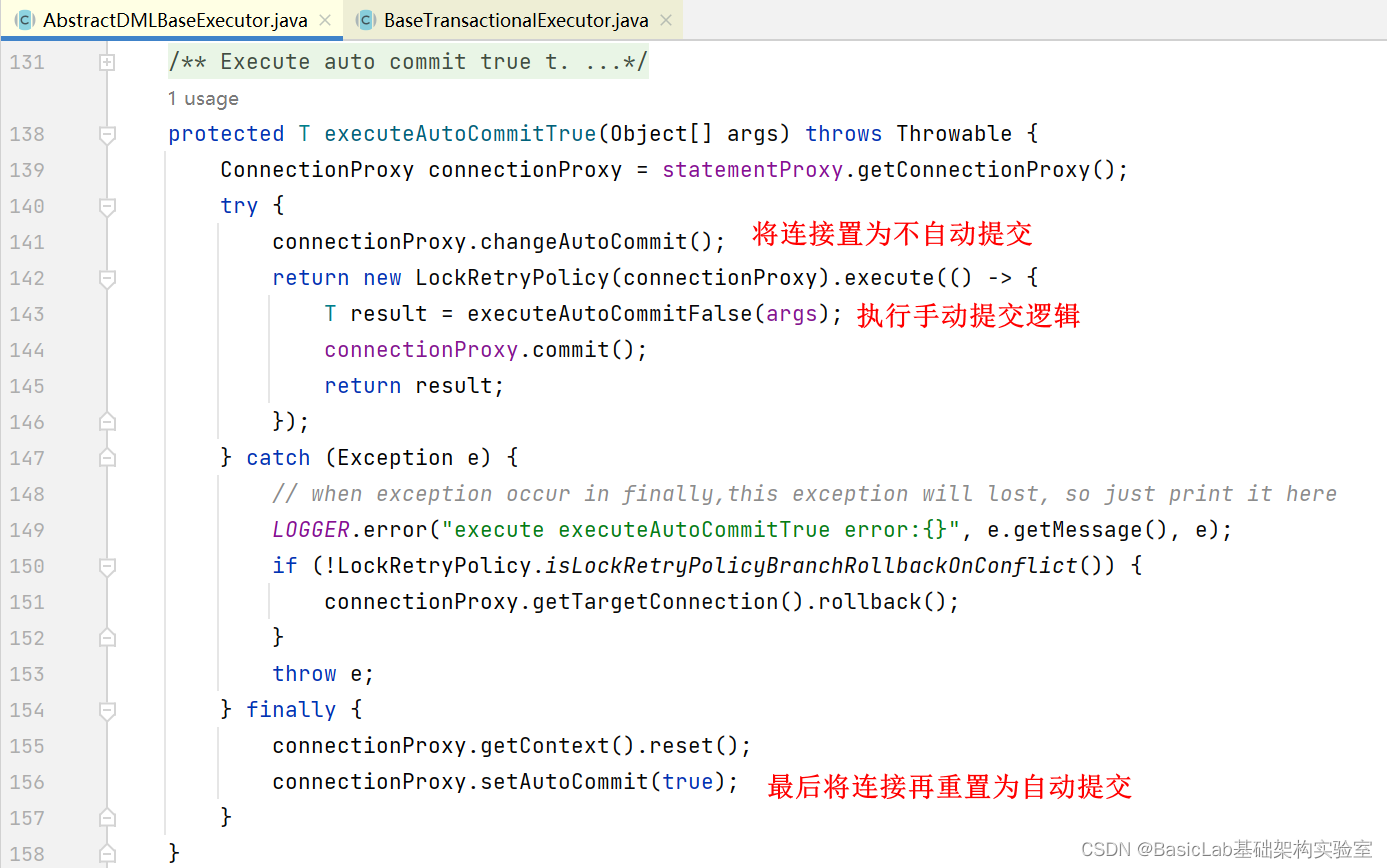
Task: Click 'statementProxy' field on line 139
Action: pos(753,170)
